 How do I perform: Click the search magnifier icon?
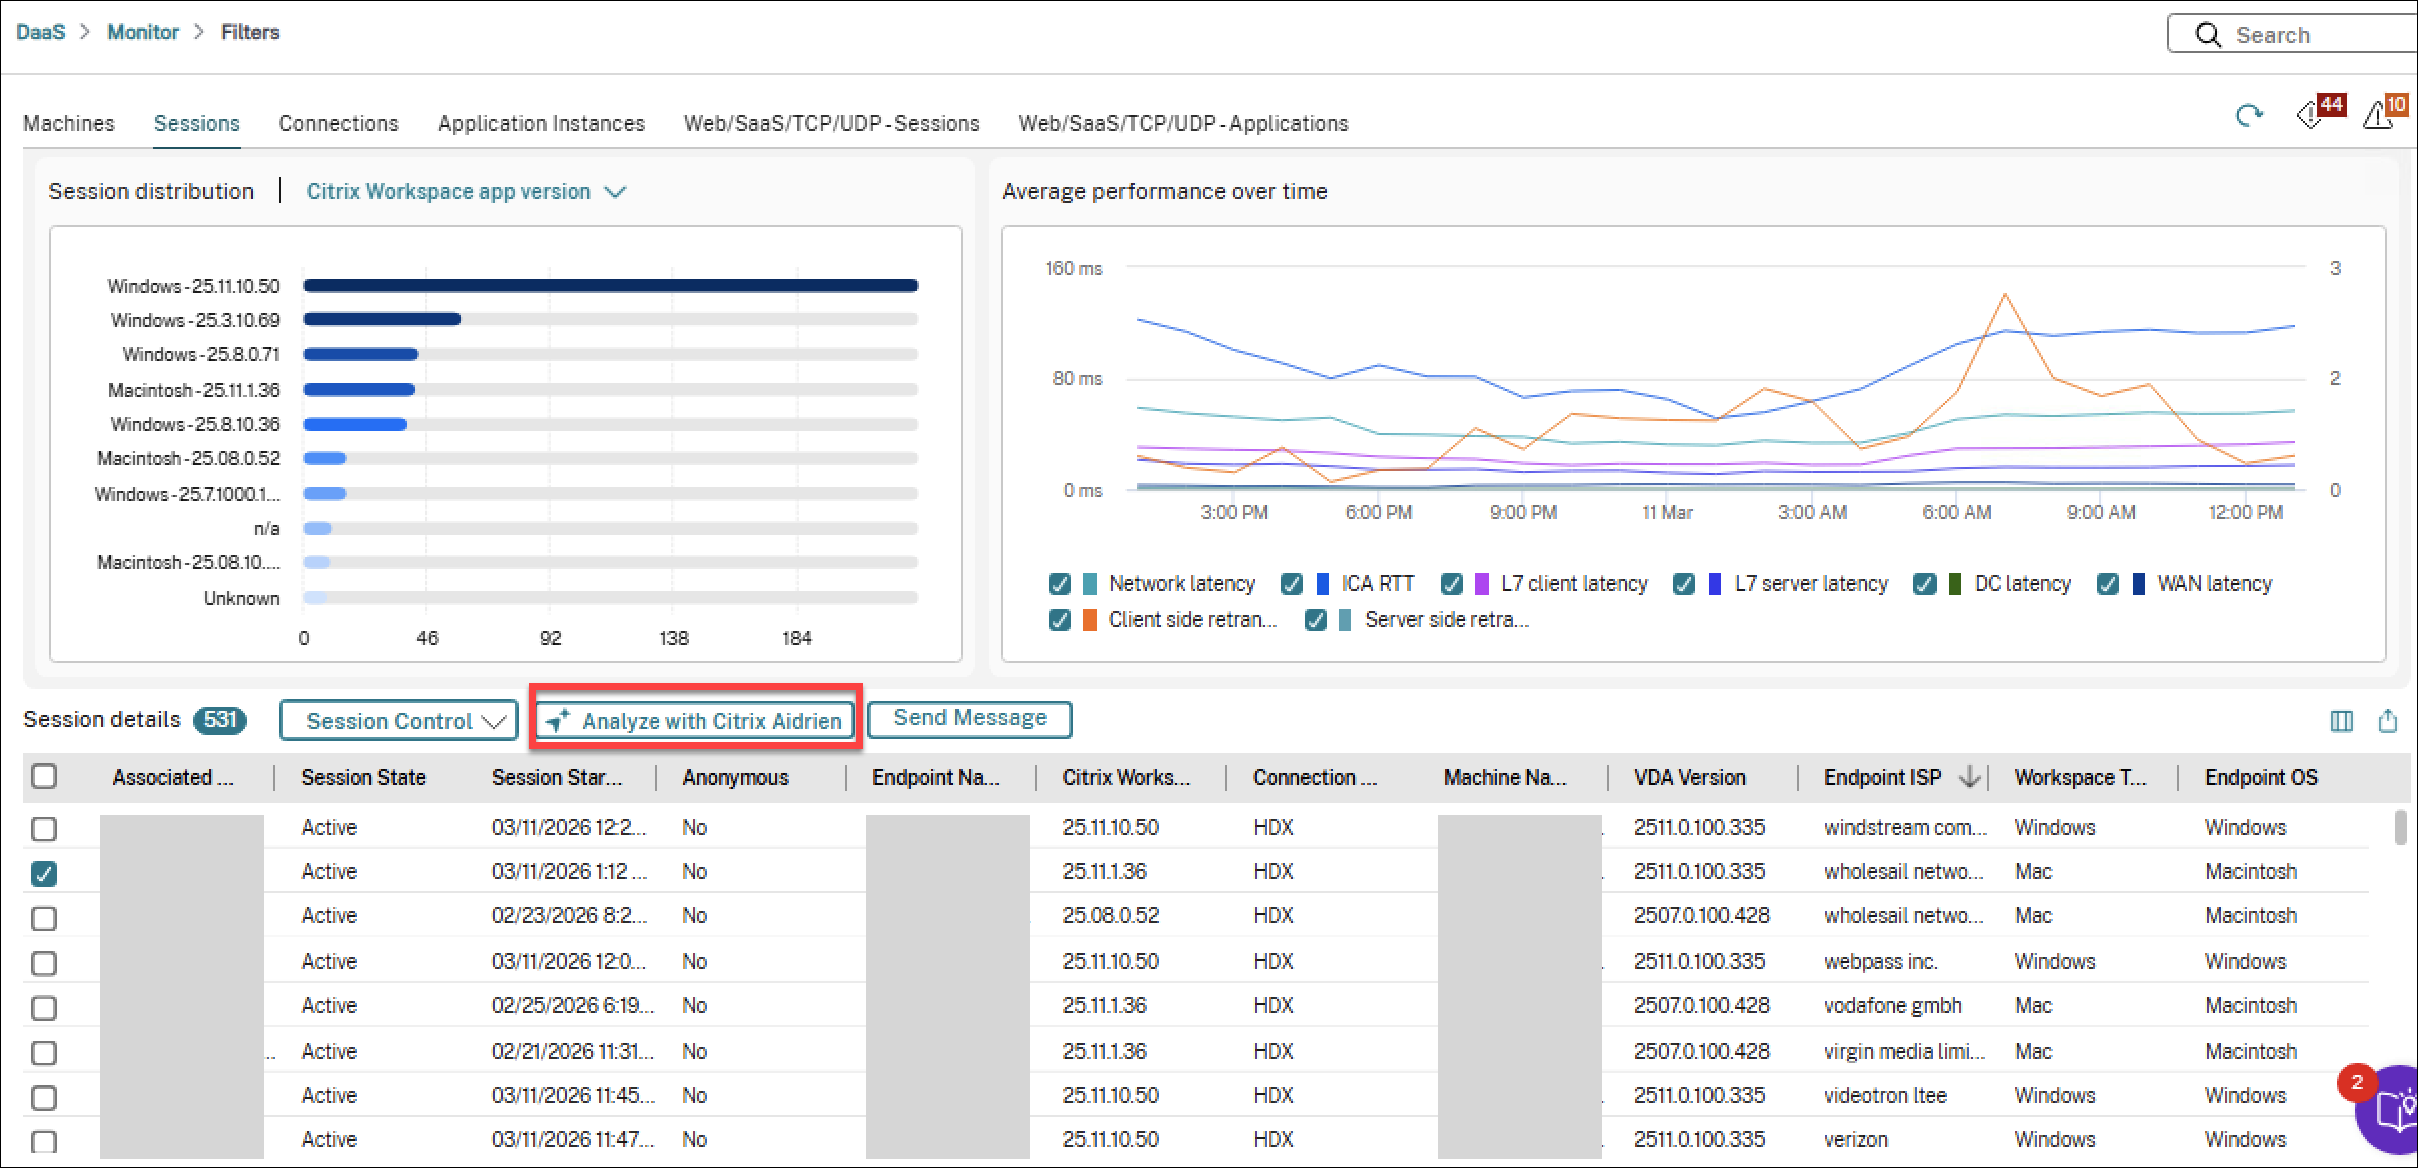(2208, 35)
